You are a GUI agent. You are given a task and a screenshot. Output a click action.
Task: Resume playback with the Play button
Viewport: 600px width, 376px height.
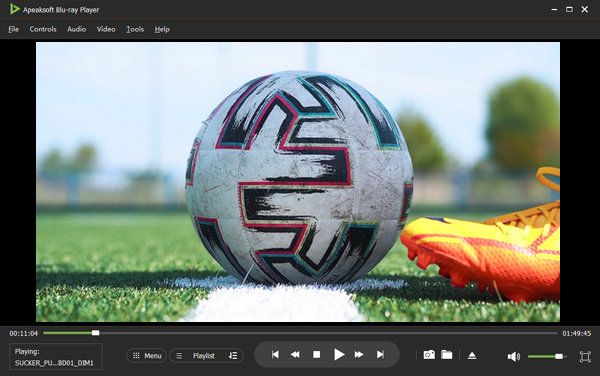coord(339,355)
